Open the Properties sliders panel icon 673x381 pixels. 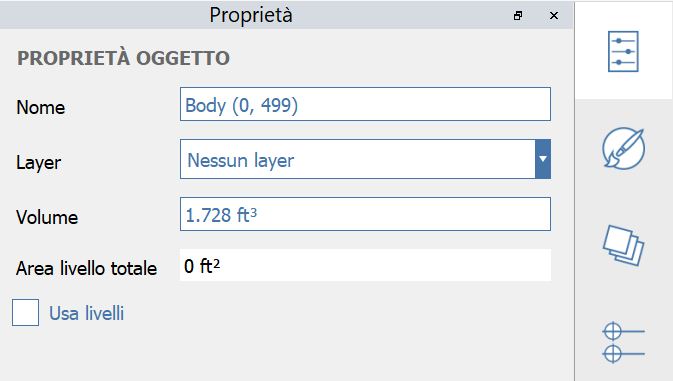623,51
